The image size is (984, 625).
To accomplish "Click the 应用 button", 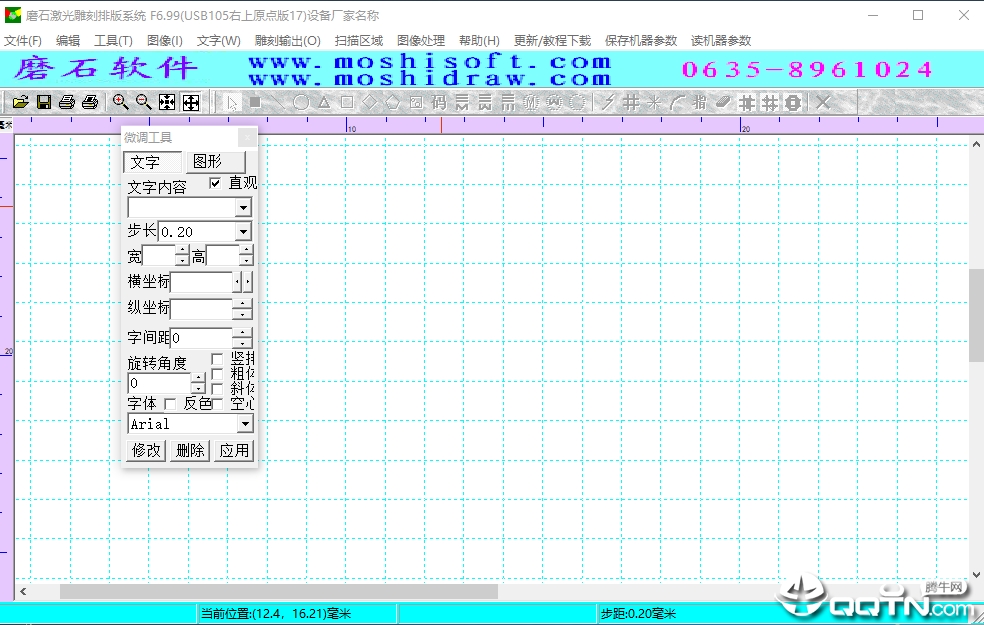I will pos(235,450).
